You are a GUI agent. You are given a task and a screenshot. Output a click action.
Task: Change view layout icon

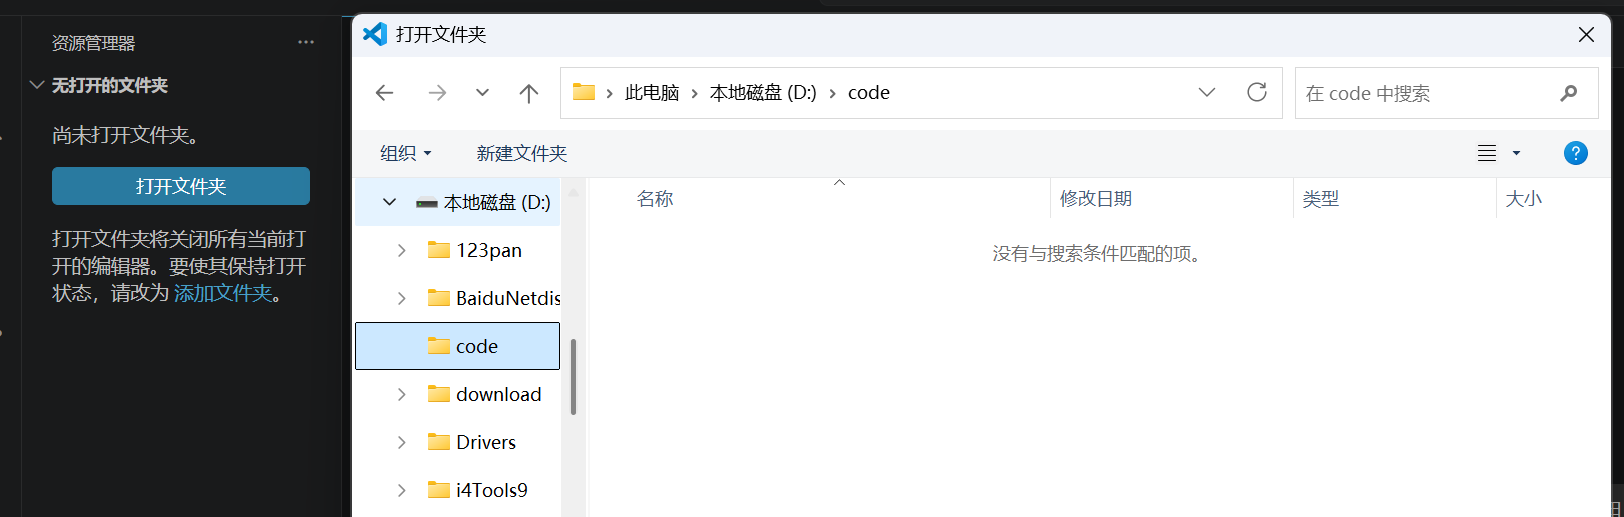pyautogui.click(x=1487, y=153)
